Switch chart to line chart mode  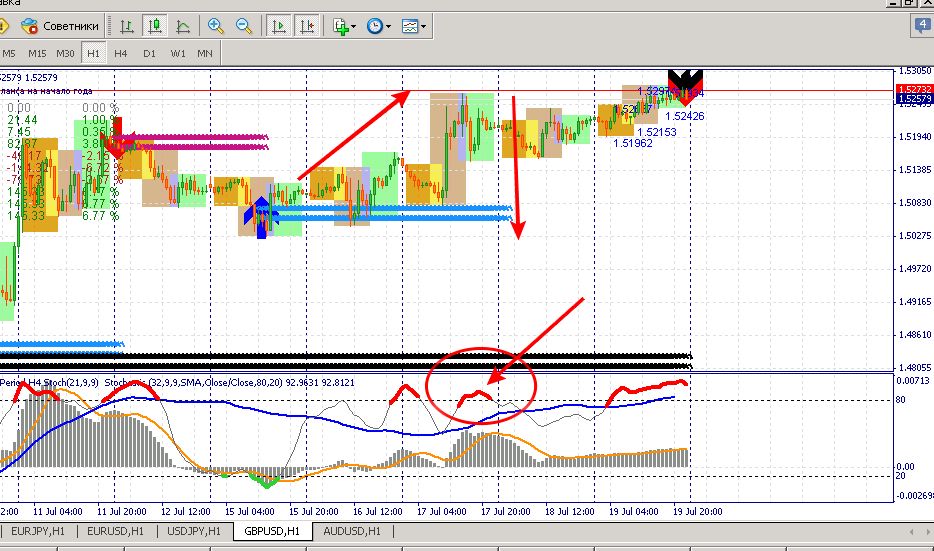183,26
